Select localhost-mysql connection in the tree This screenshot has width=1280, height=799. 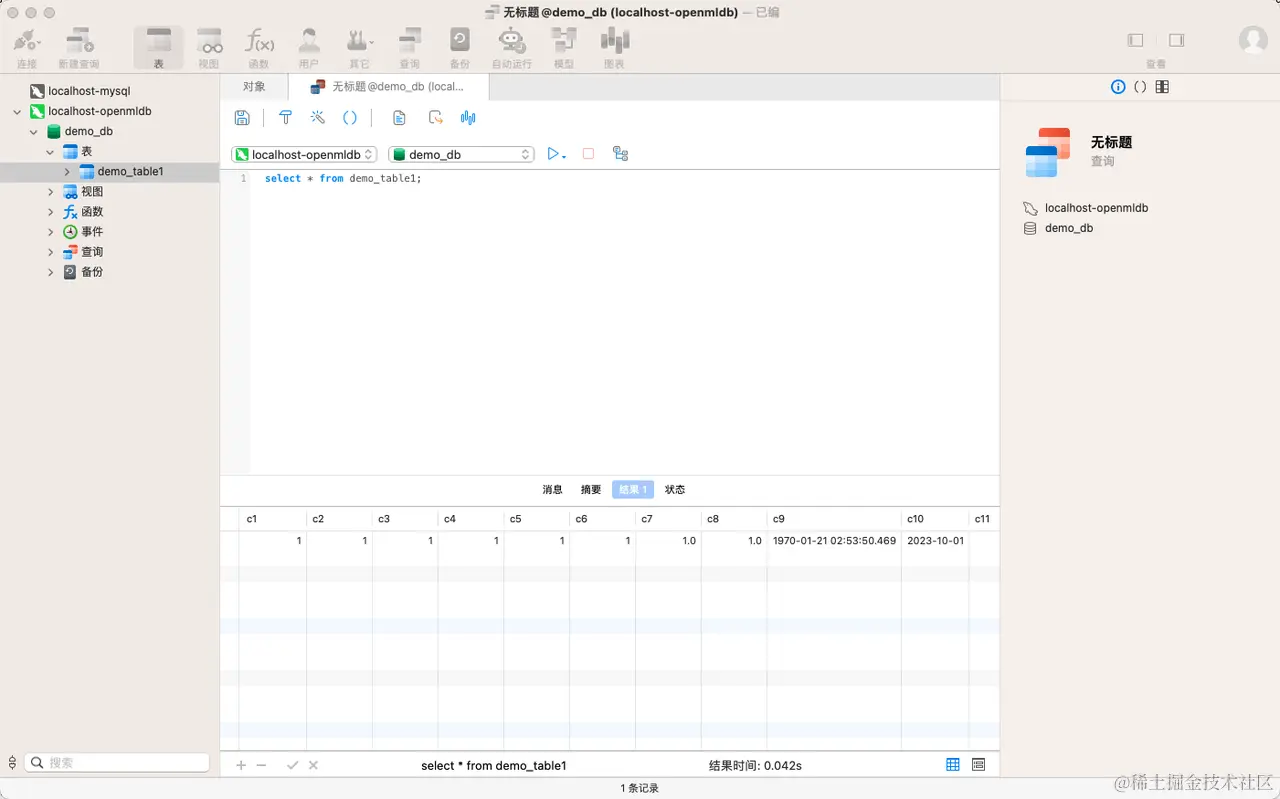click(x=89, y=91)
